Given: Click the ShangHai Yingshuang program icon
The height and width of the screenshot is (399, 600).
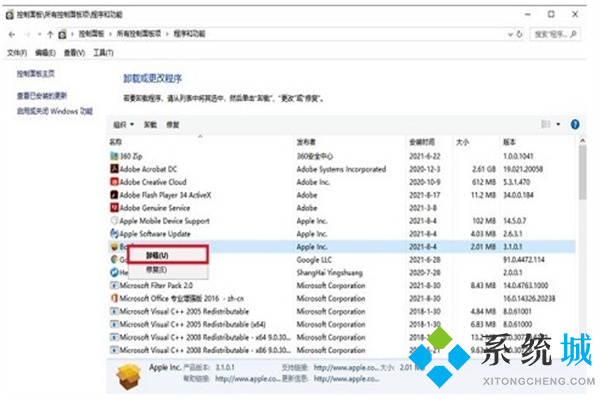Looking at the screenshot, I should [x=114, y=273].
